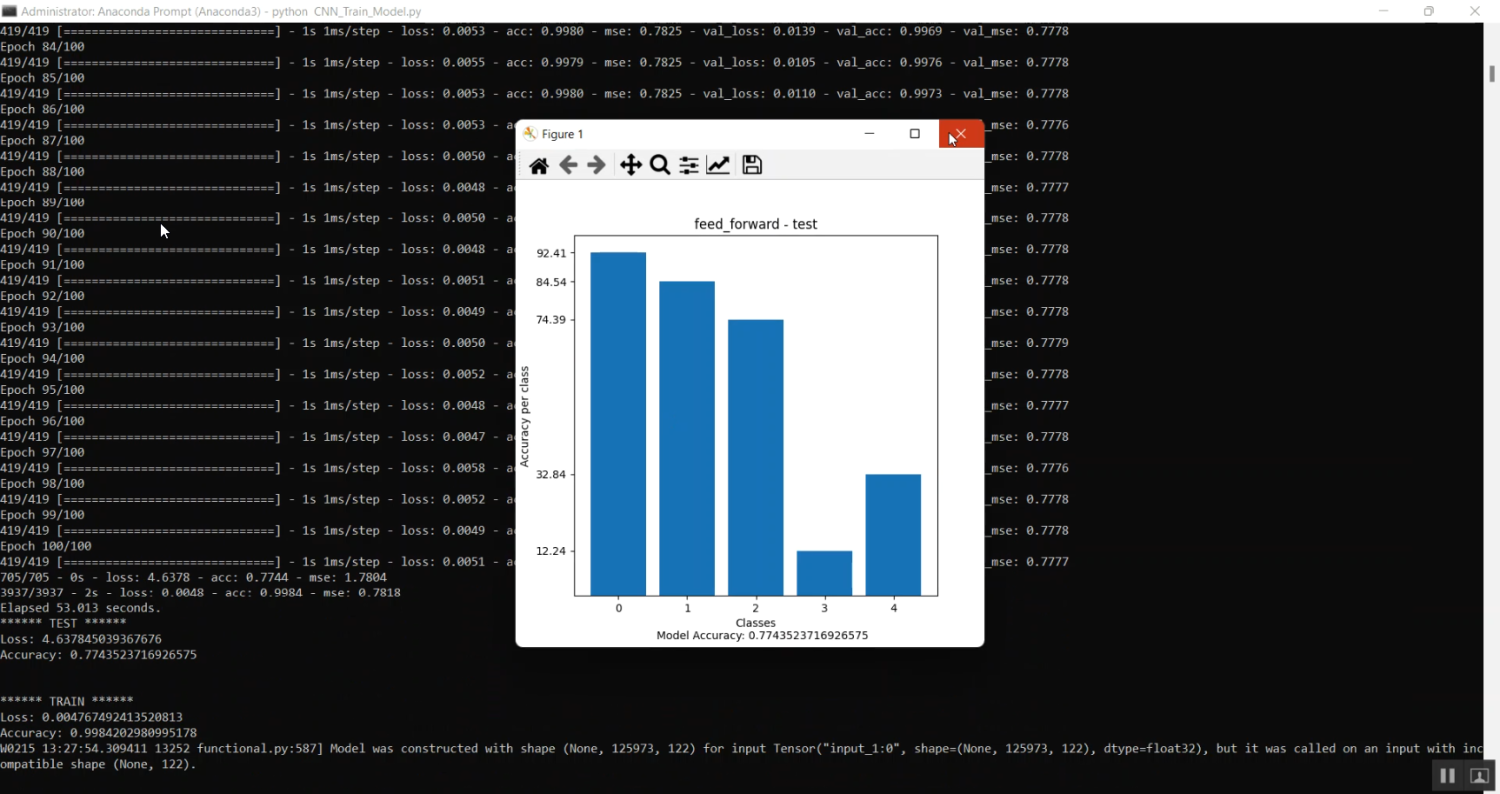Open the edit axis and curve parameters tool
Image resolution: width=1500 pixels, height=794 pixels.
coord(718,166)
